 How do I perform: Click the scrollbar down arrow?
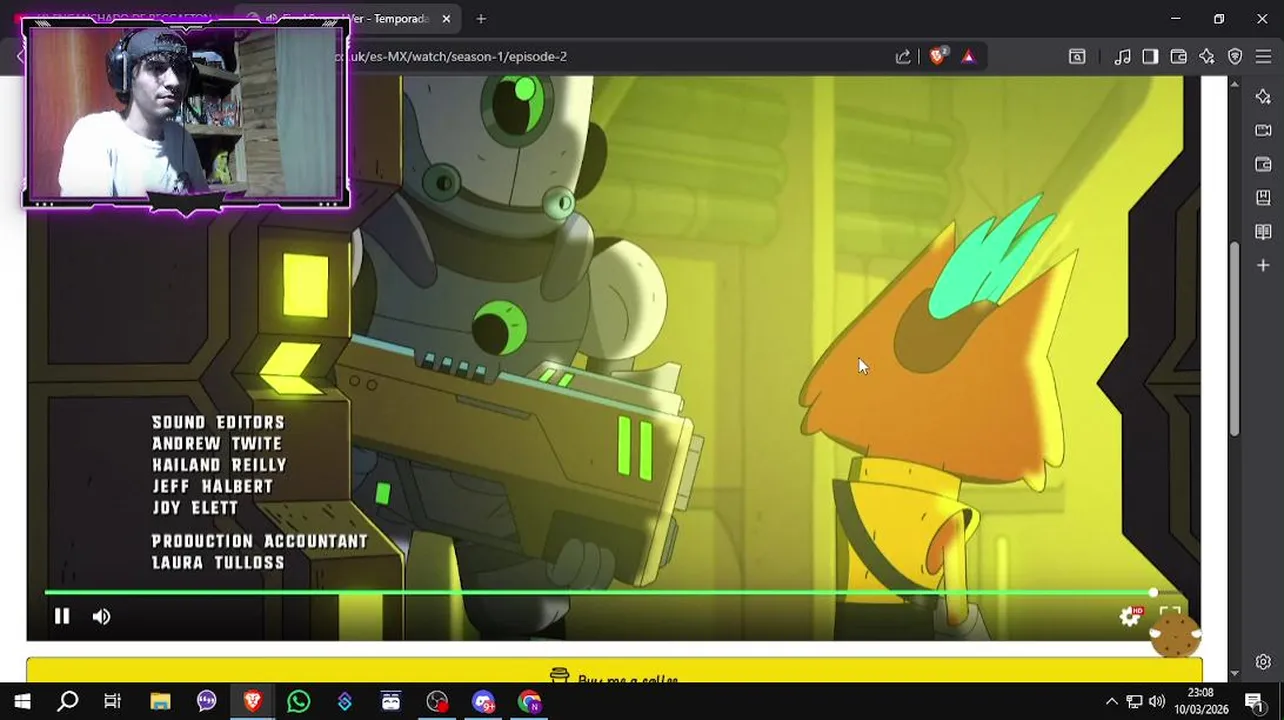[1235, 674]
